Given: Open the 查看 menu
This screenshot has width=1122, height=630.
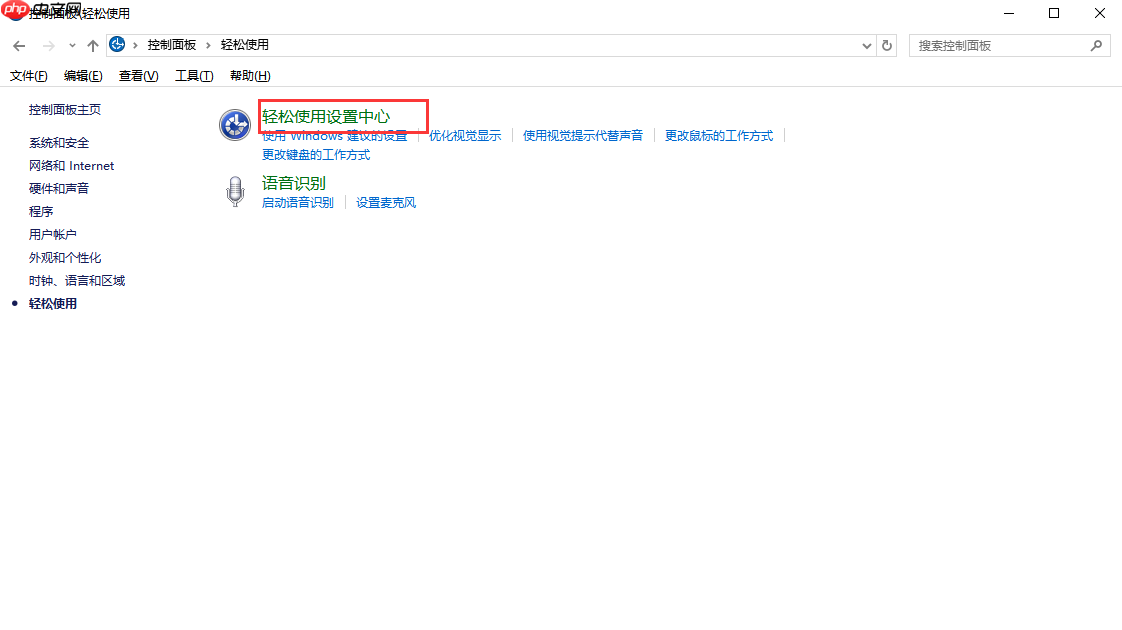Looking at the screenshot, I should point(138,75).
